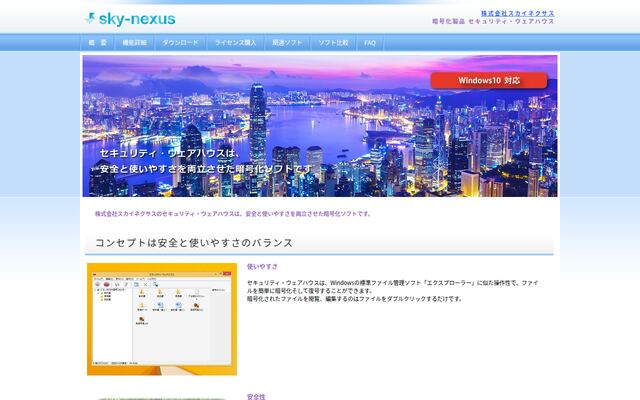Click the コンセプトは安全と使いやすさのバランス heading
640x400 pixels.
[194, 243]
